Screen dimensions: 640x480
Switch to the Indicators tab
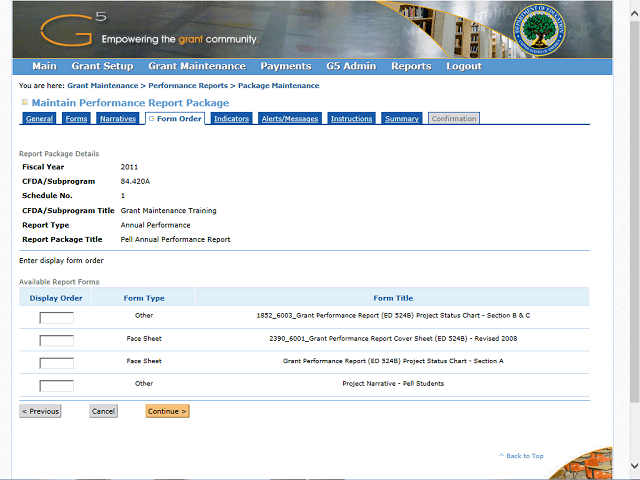(231, 119)
